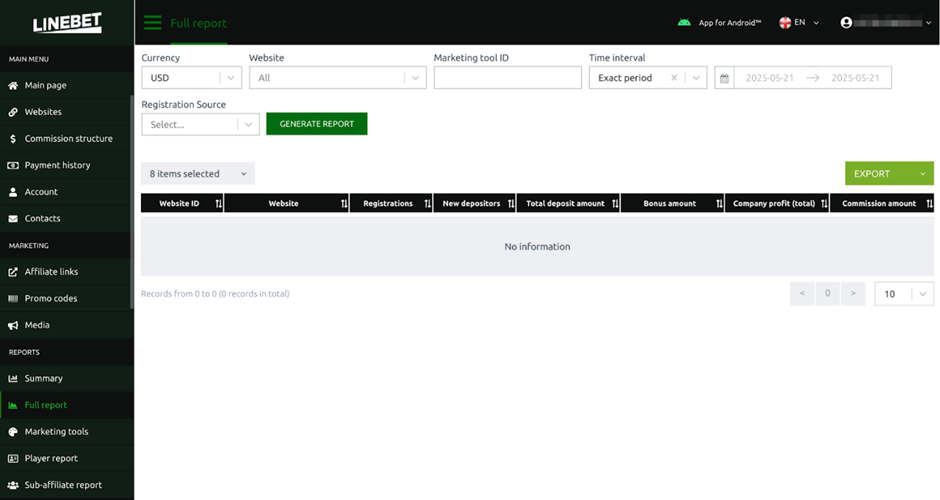This screenshot has width=940, height=500.
Task: Click the Full report header title
Action: 198,23
